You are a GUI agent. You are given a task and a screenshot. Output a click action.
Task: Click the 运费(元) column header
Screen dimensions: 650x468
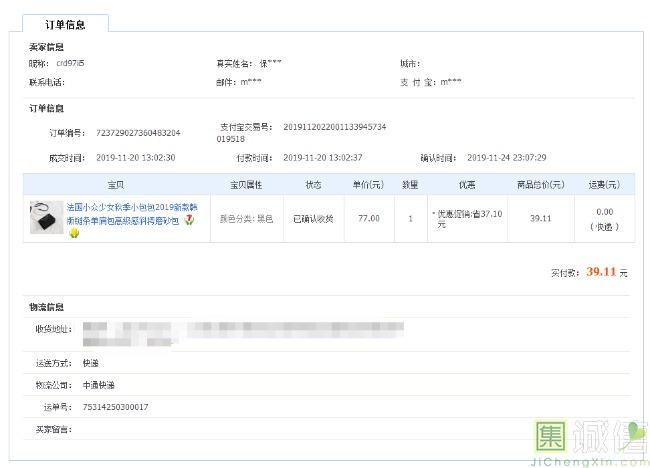tap(603, 185)
